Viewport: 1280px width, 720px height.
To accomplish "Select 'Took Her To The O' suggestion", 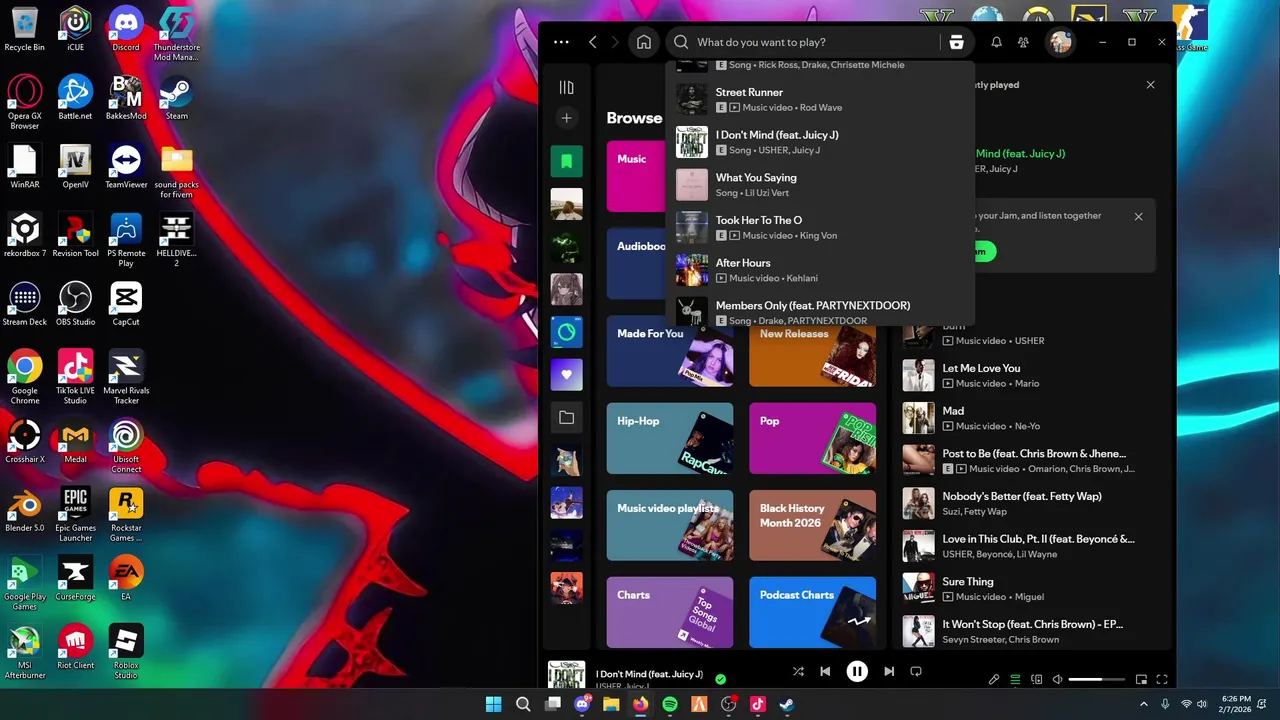I will (x=820, y=227).
